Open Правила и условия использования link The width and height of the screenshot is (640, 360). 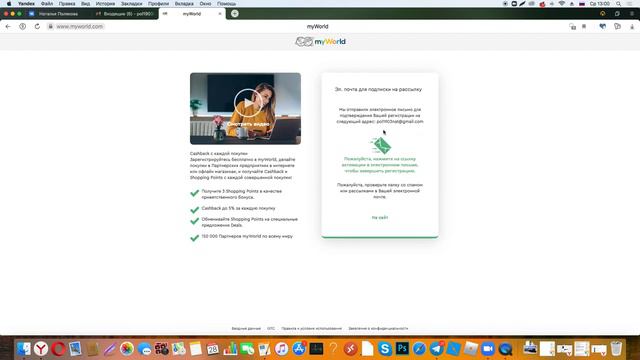coord(311,329)
